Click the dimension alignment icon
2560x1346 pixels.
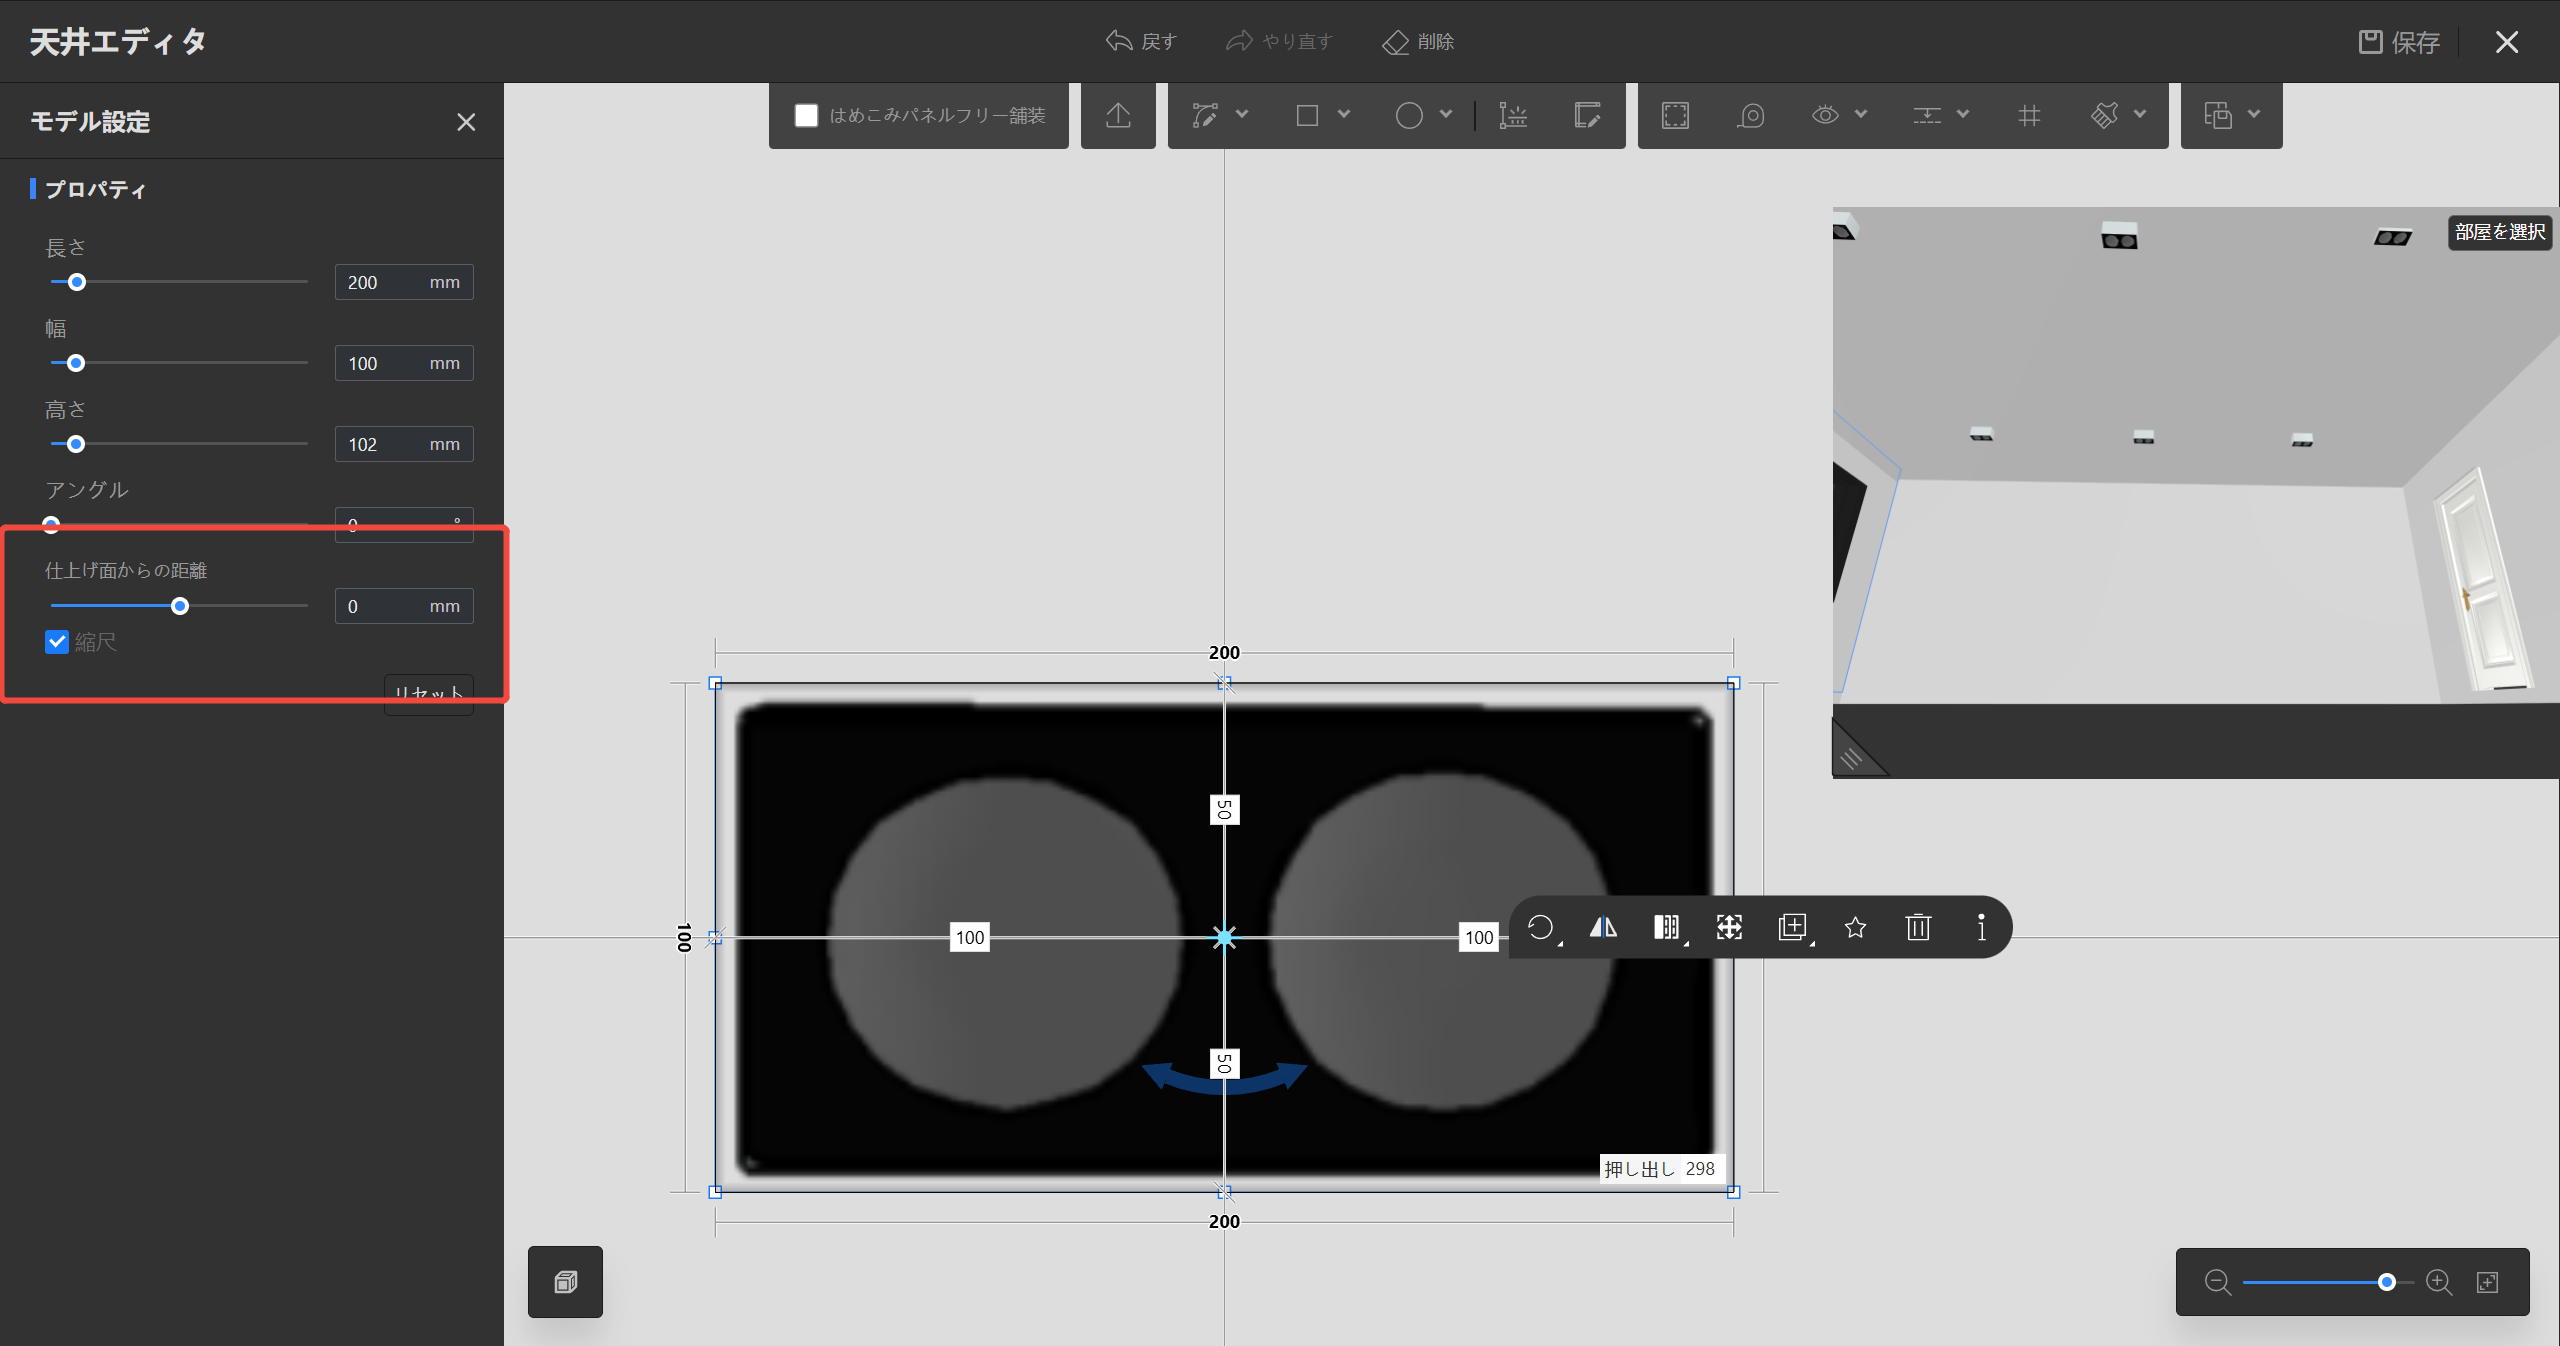click(1927, 116)
